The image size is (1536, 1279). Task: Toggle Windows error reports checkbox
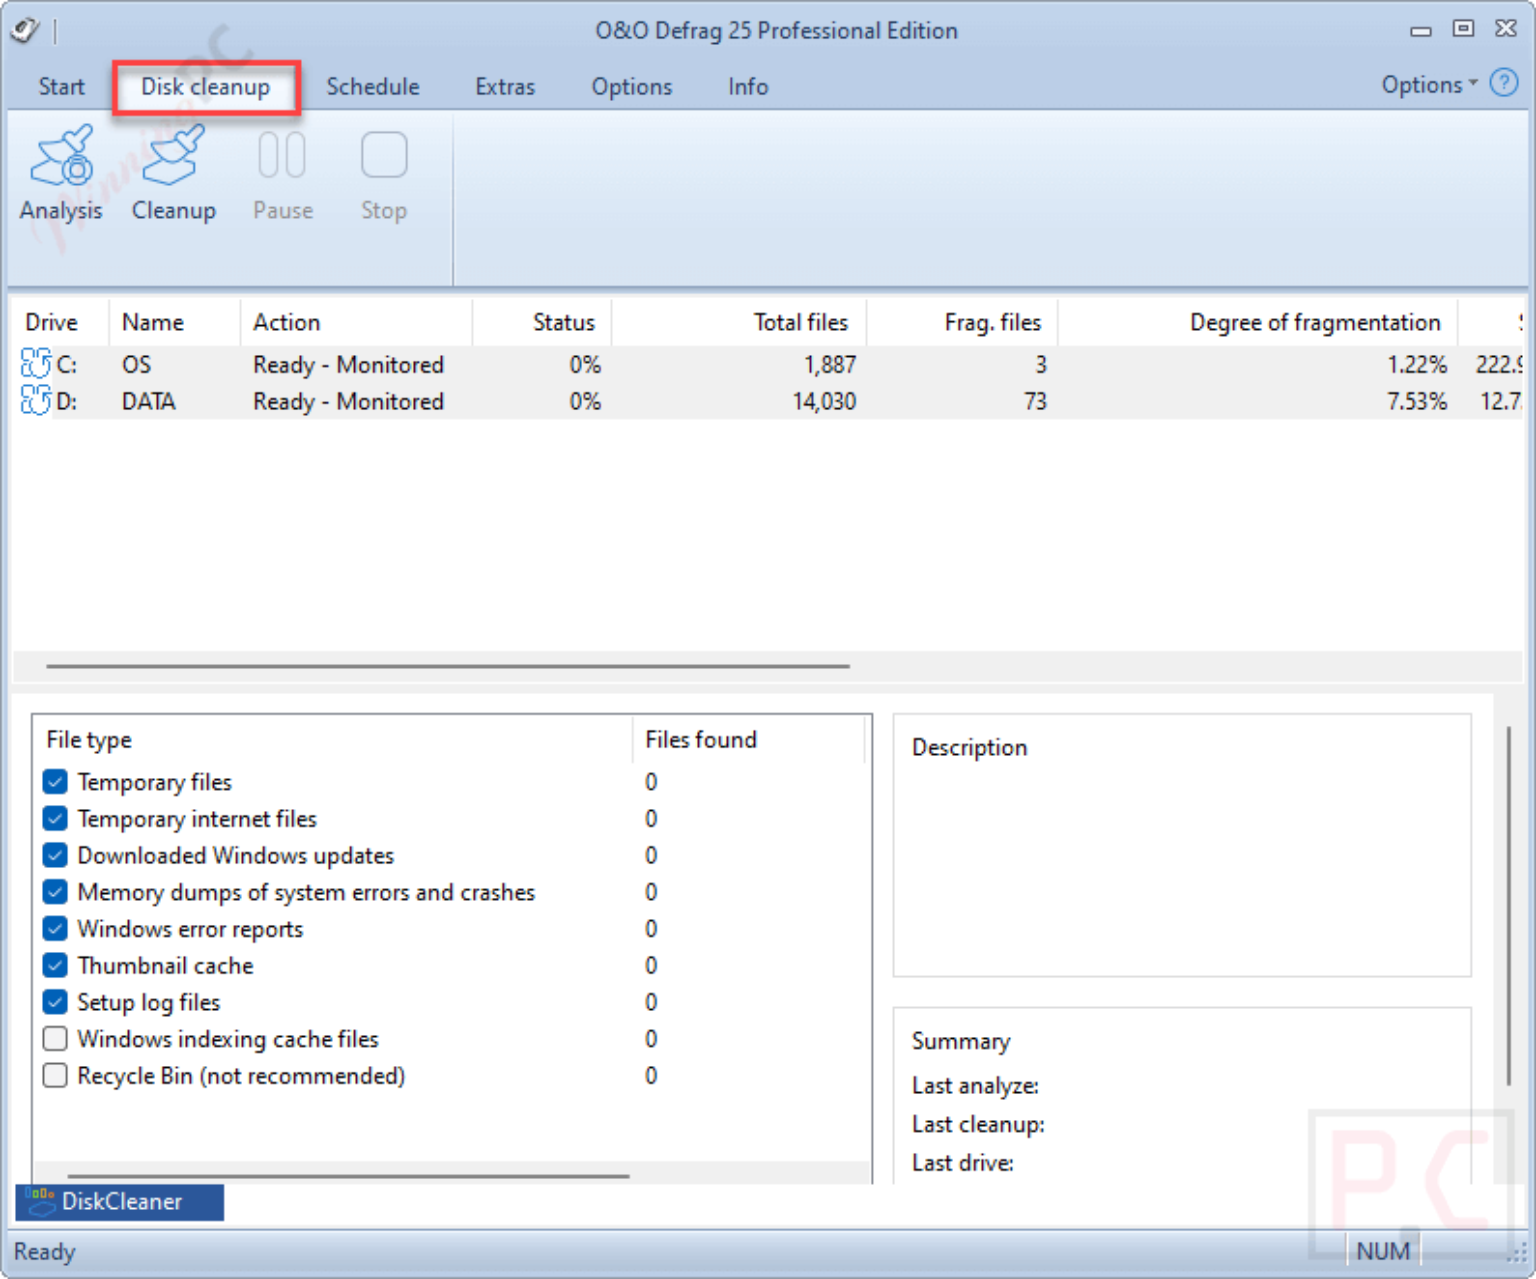point(56,928)
